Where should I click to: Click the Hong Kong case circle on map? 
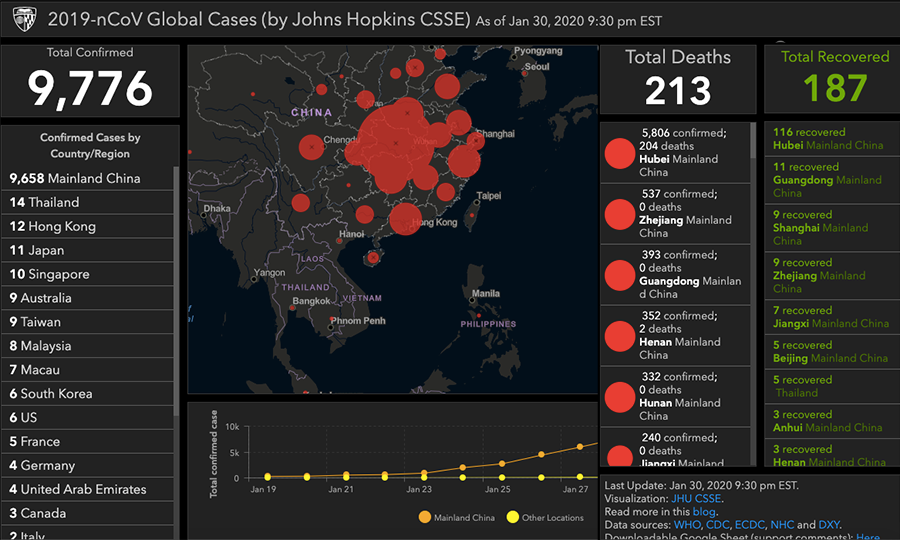point(405,219)
